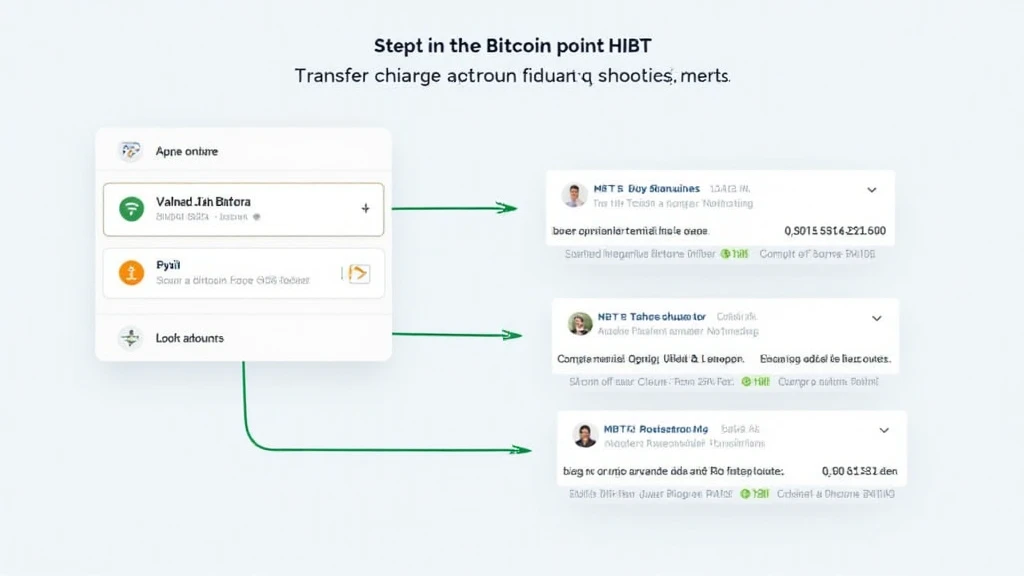The width and height of the screenshot is (1024, 576).
Task: Click the avatar on the second transaction card
Action: coord(580,323)
